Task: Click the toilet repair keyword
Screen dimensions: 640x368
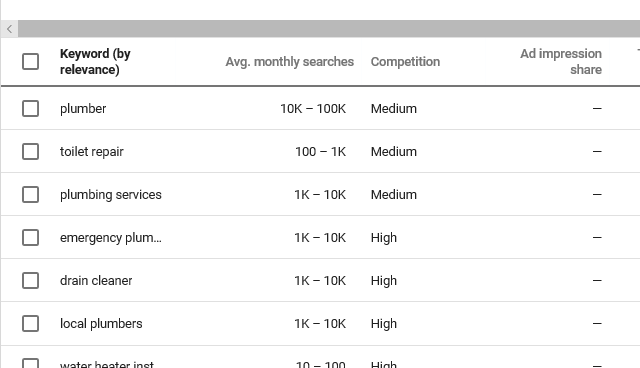Action: 91,152
